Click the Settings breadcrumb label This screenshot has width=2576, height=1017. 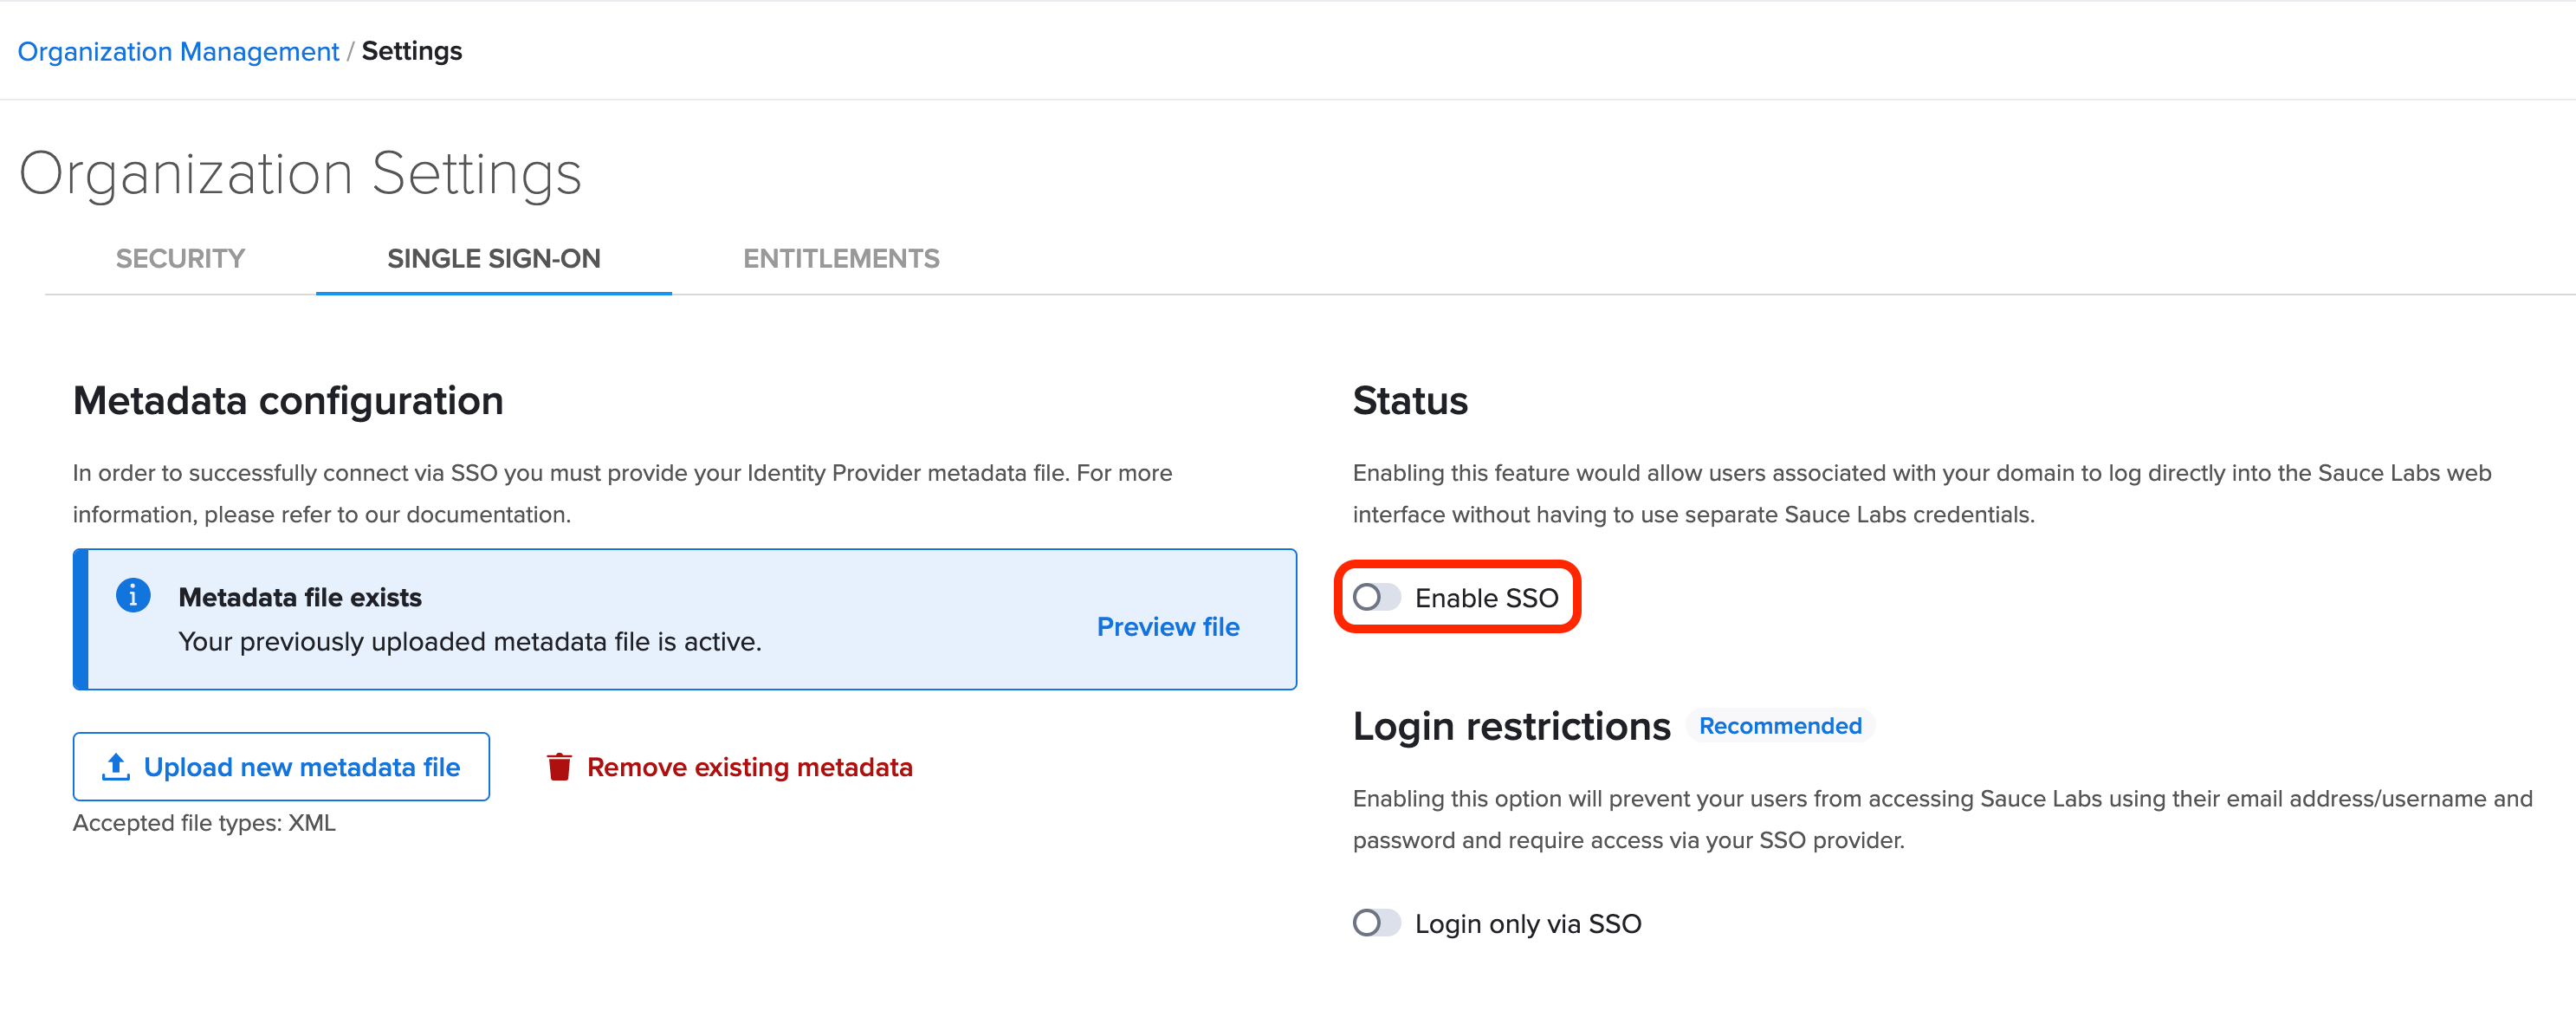(412, 50)
